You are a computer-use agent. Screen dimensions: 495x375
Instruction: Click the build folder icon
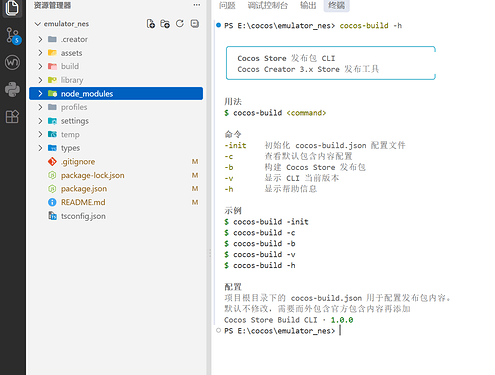[52, 66]
